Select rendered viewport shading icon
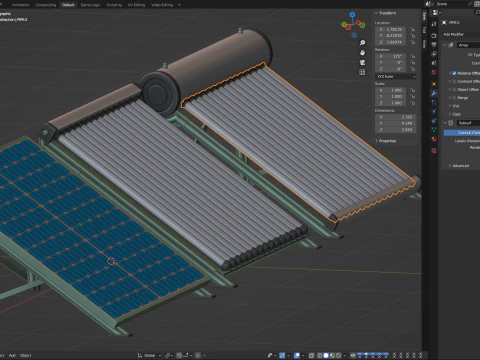The width and height of the screenshot is (480, 360). click(338, 355)
